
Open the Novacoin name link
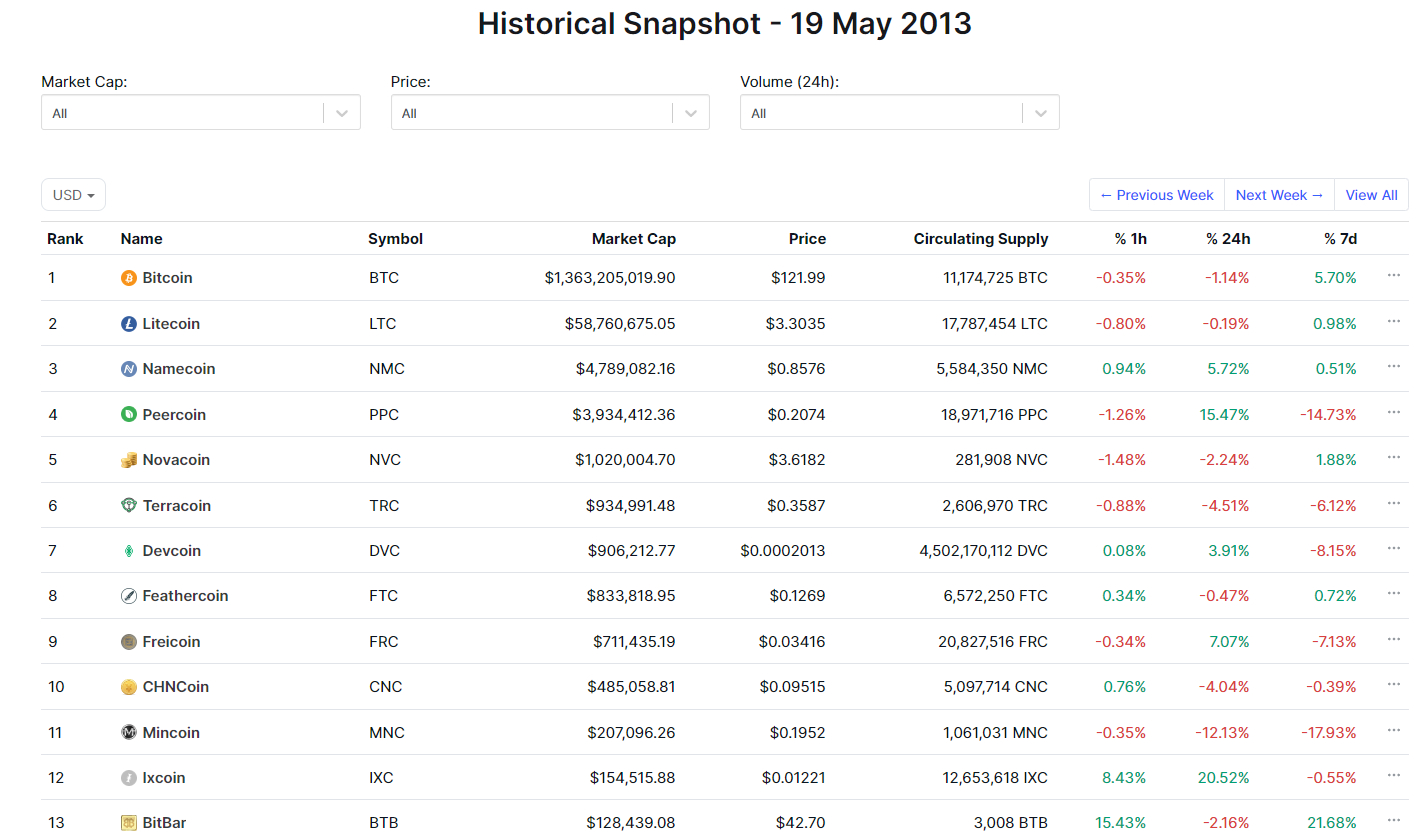point(176,460)
